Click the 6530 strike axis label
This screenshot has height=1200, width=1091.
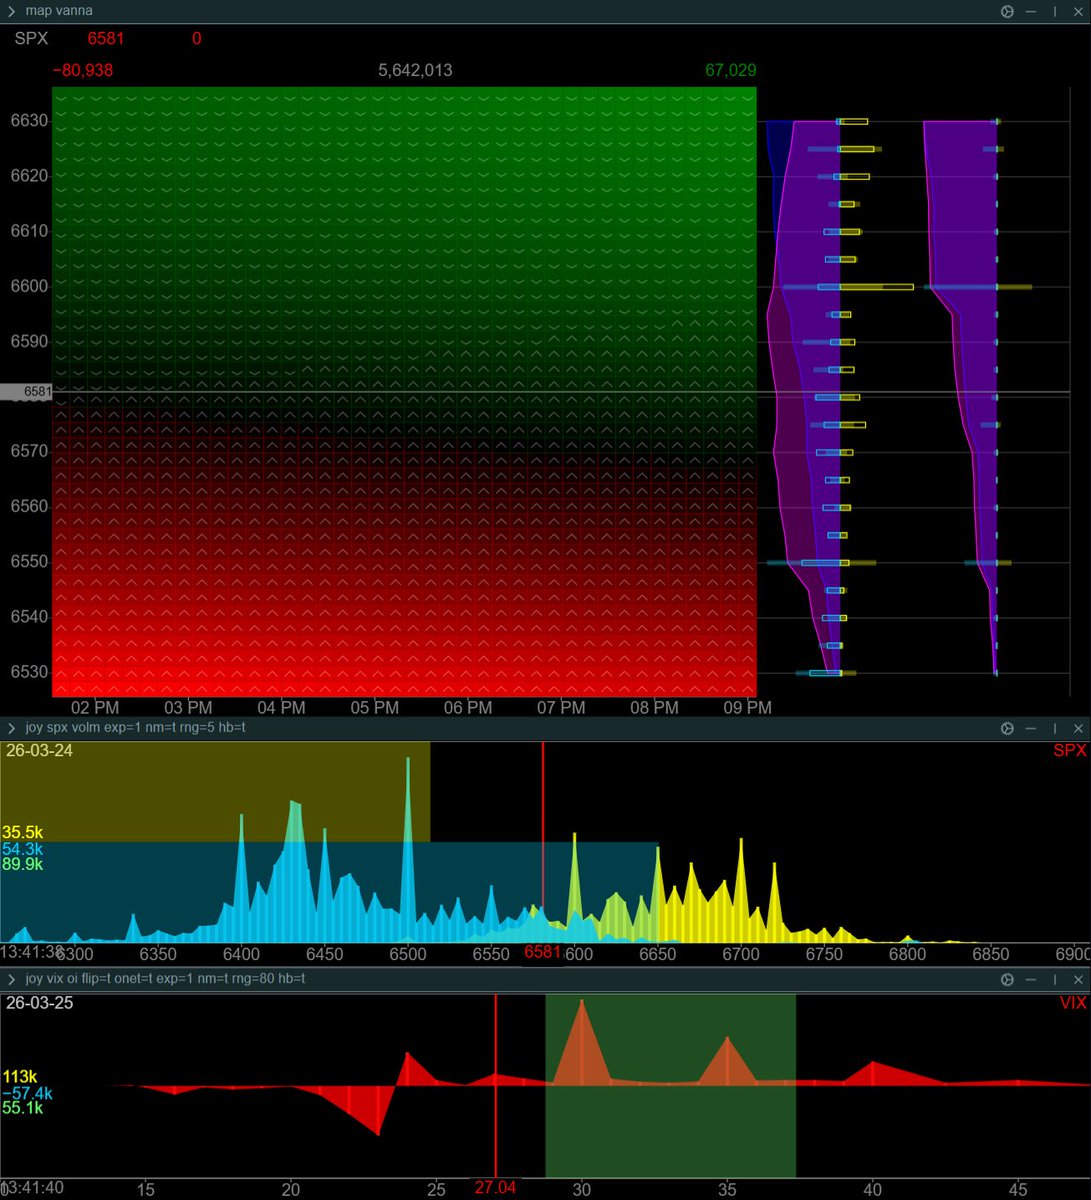click(29, 672)
